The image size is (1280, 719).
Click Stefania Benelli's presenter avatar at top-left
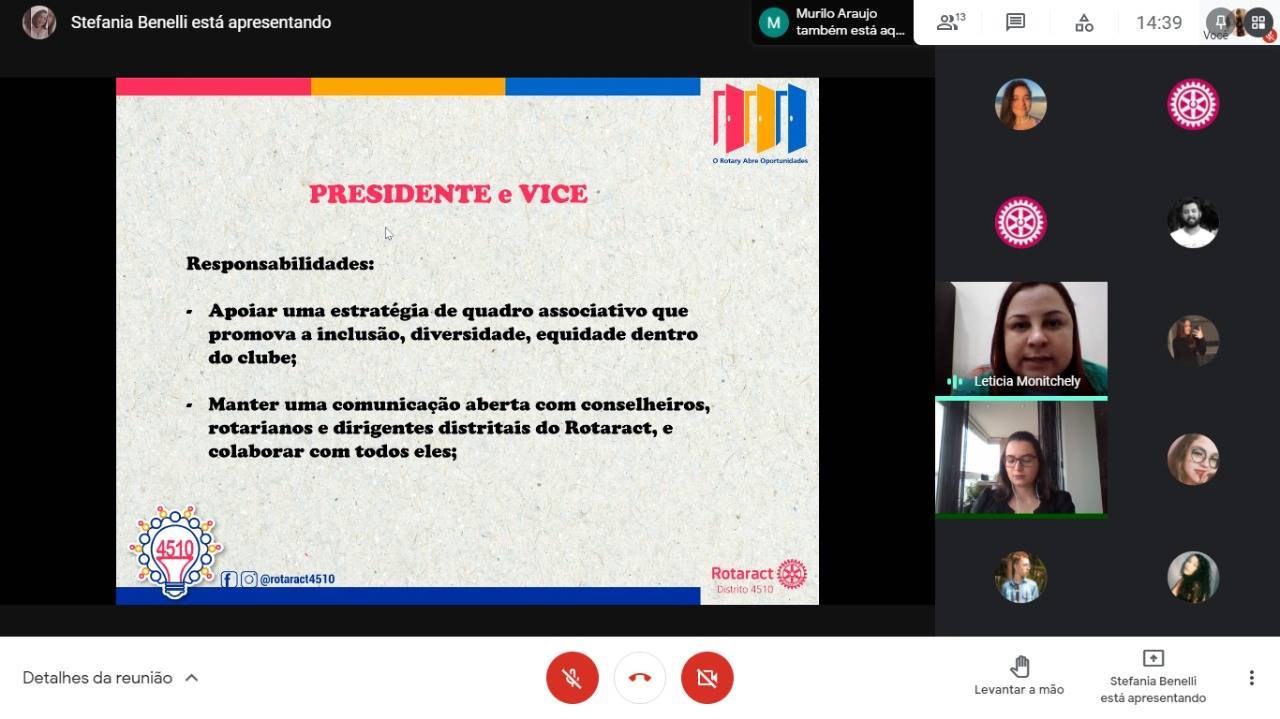pyautogui.click(x=39, y=22)
